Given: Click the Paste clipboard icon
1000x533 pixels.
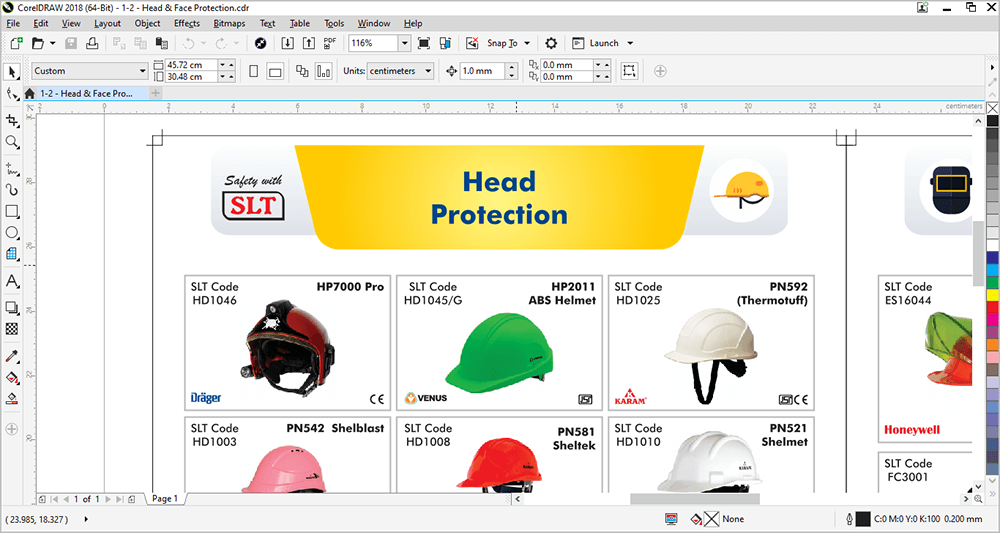Looking at the screenshot, I should [x=162, y=43].
